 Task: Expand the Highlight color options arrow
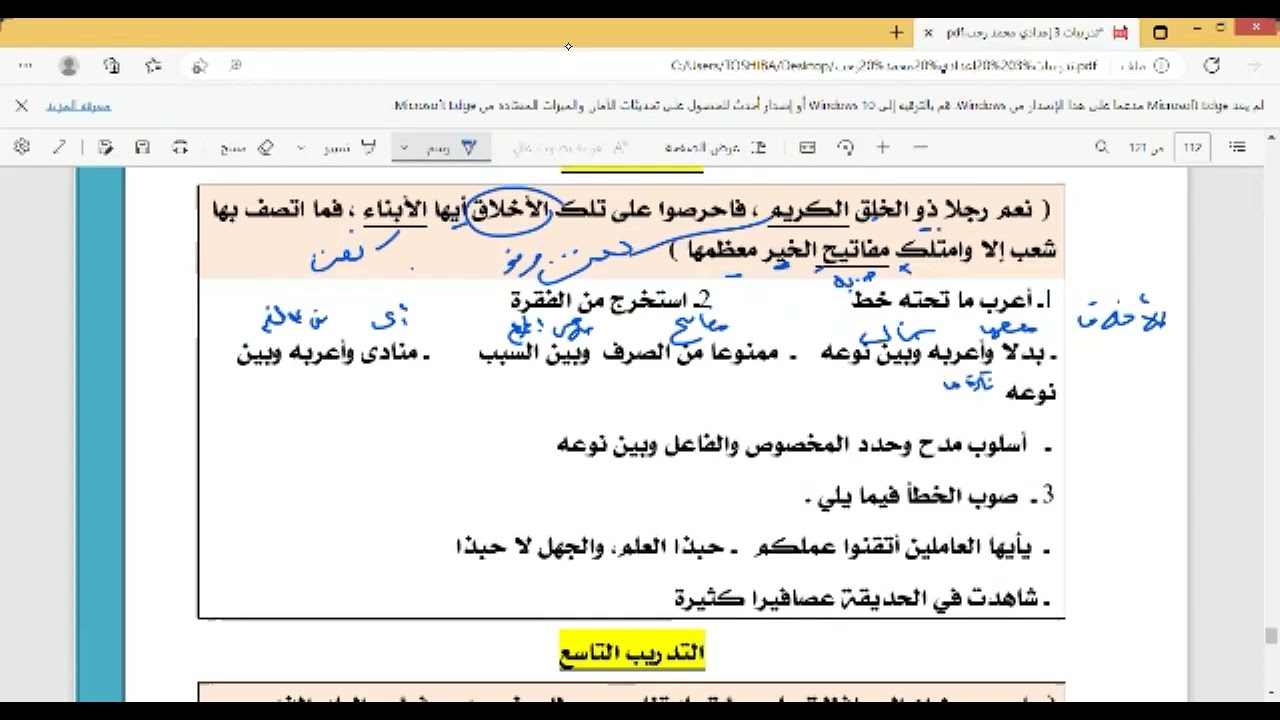tap(301, 147)
